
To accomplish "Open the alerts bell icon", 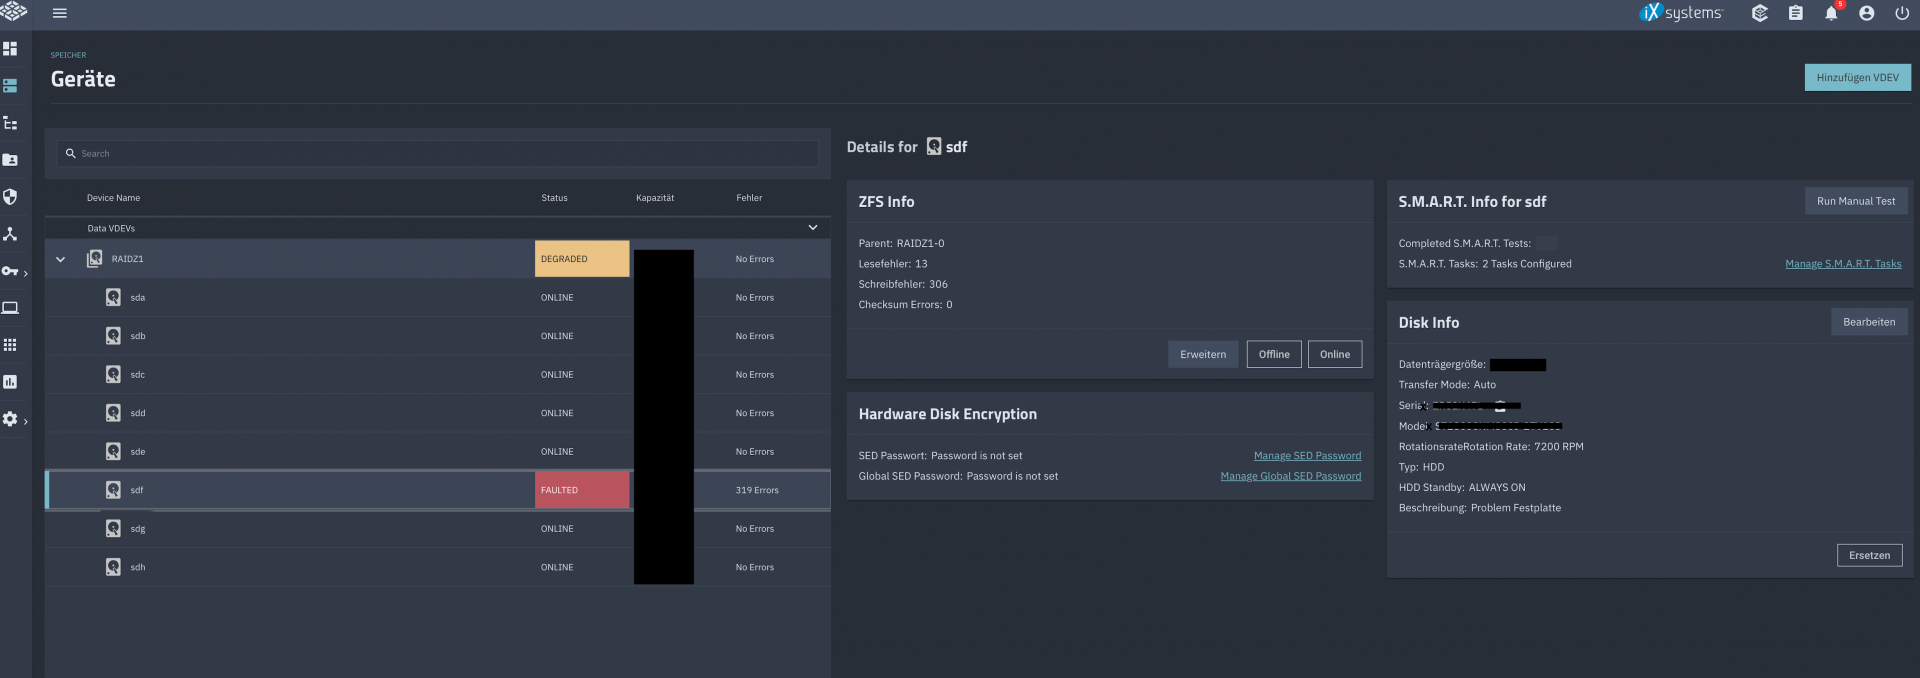I will (x=1831, y=13).
